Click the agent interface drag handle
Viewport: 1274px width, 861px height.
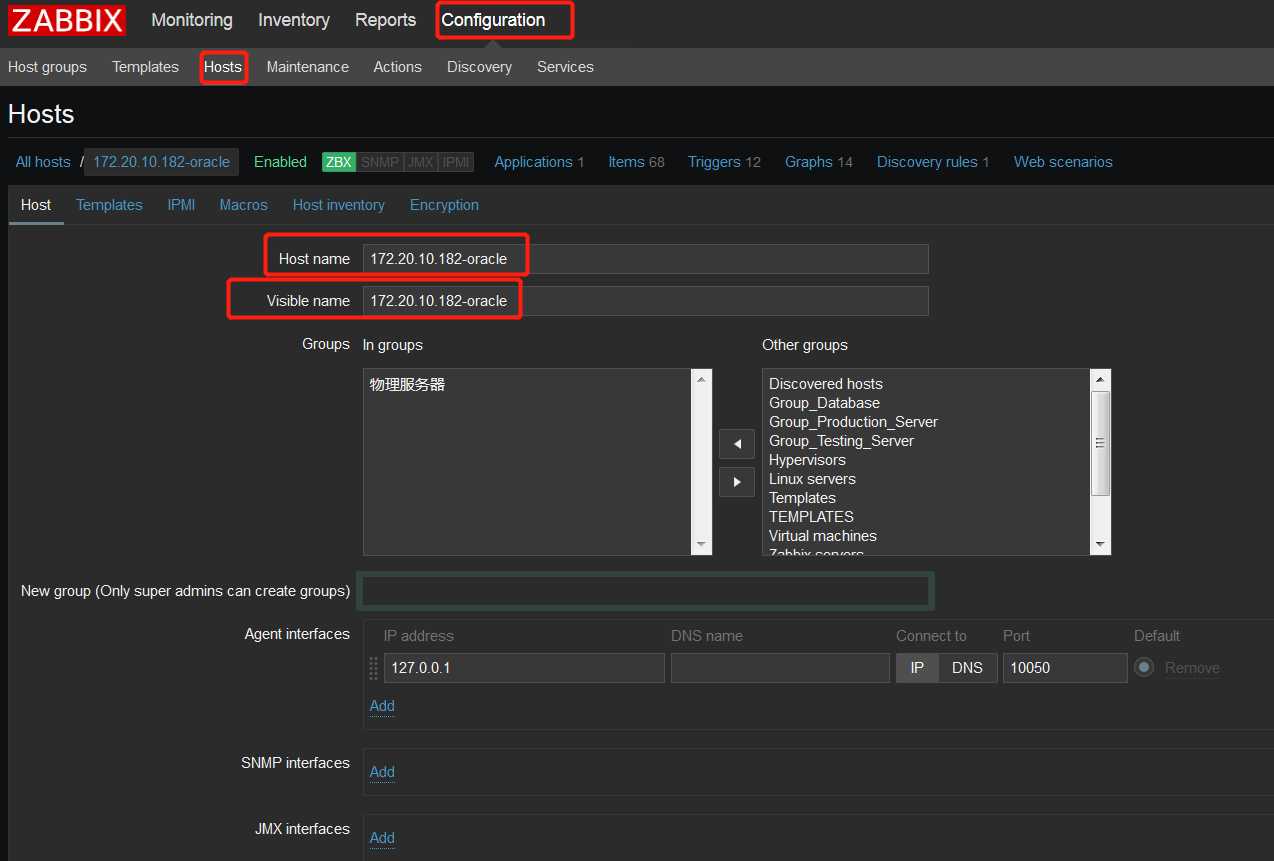click(374, 668)
